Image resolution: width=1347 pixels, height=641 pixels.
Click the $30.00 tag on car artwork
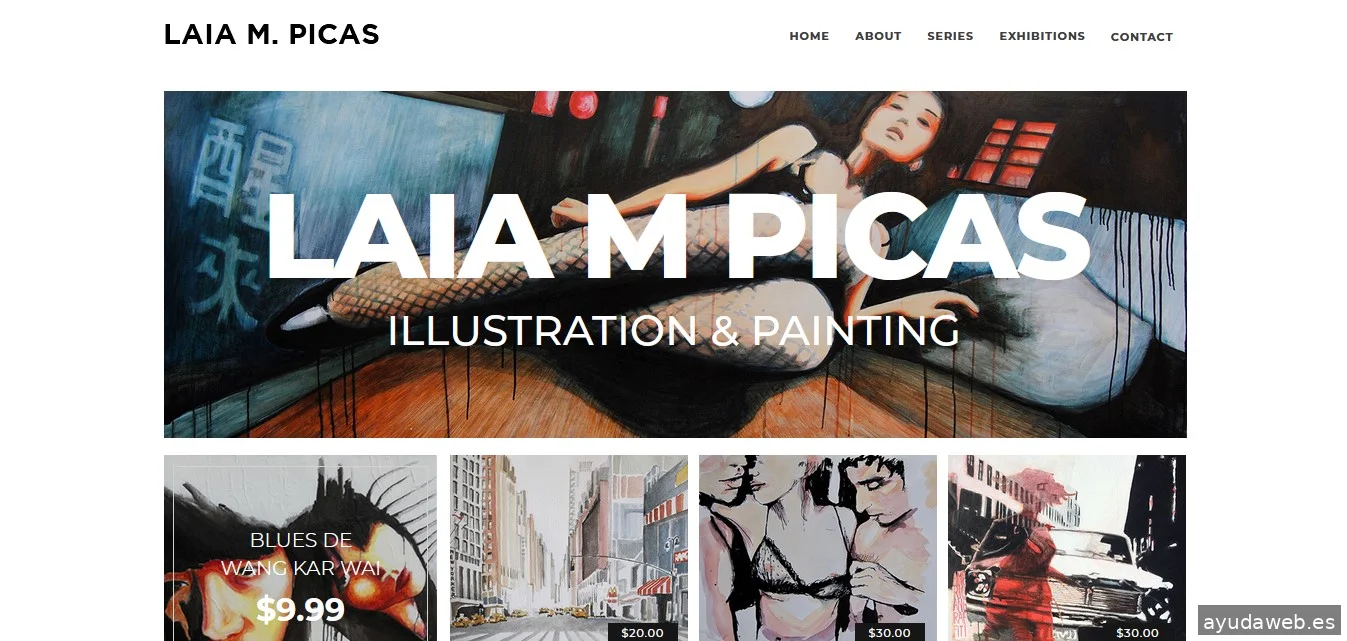[1137, 632]
